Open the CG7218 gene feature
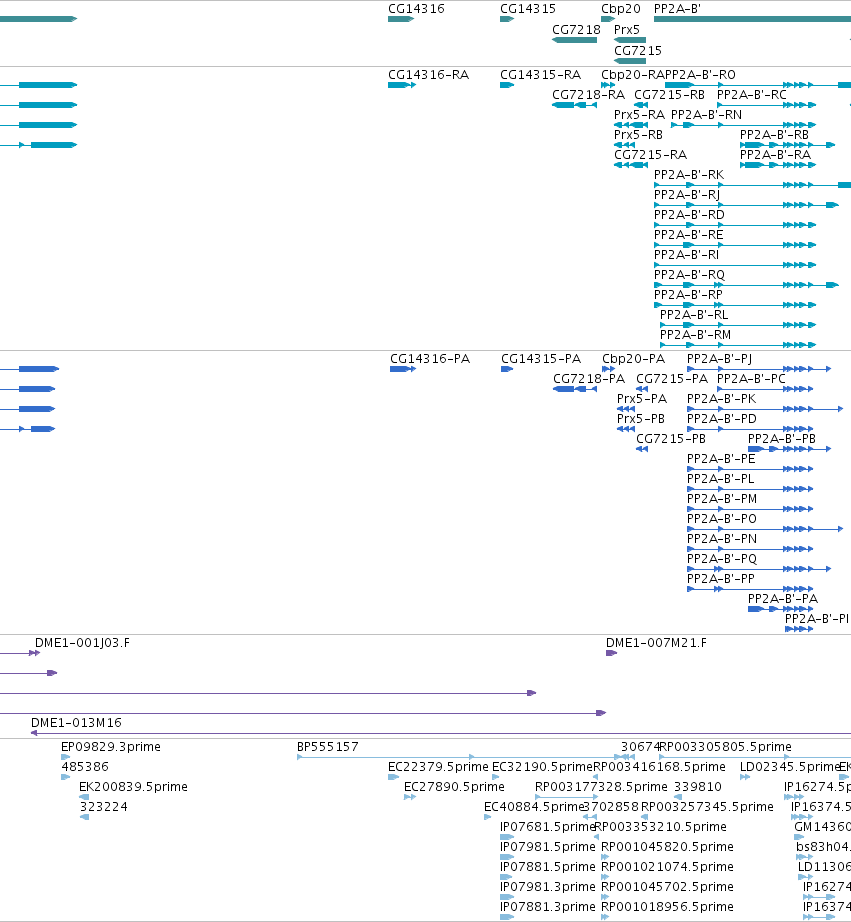Image resolution: width=851 pixels, height=922 pixels. 575,40
